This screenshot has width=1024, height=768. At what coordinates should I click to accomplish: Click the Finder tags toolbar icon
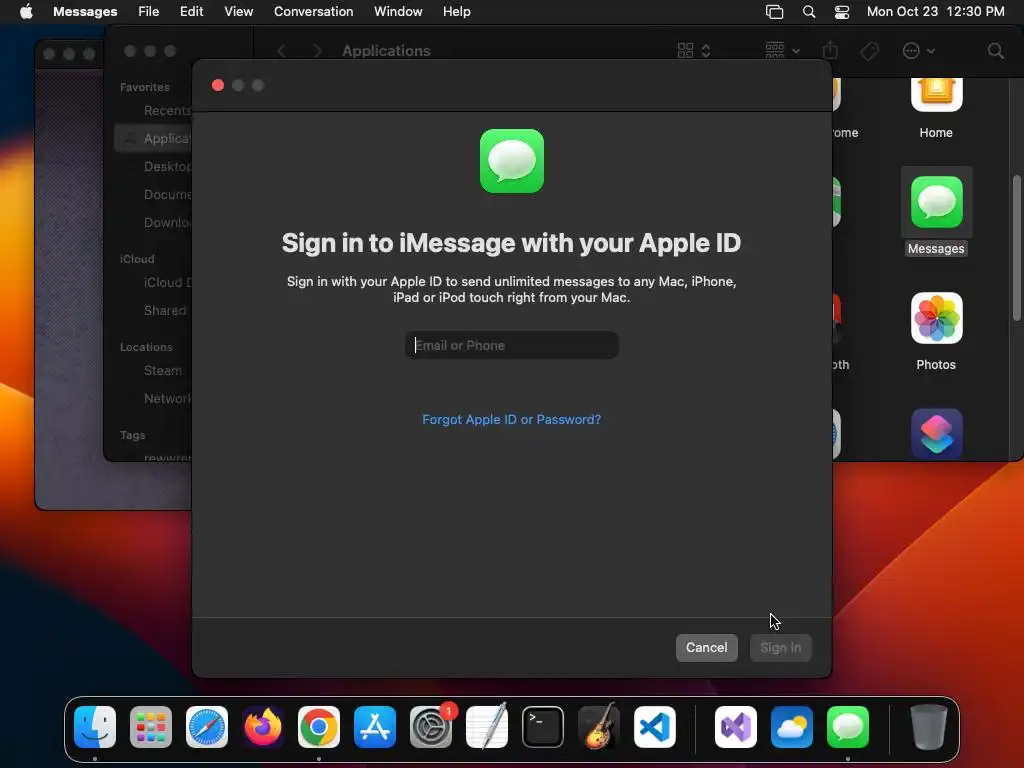pyautogui.click(x=869, y=50)
